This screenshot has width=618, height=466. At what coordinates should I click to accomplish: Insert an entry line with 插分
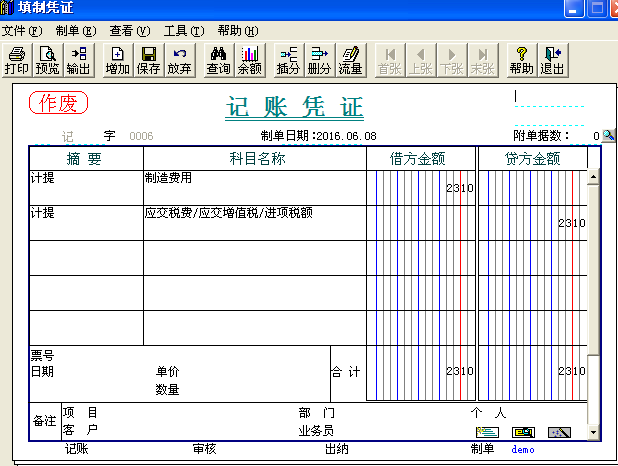pyautogui.click(x=288, y=60)
